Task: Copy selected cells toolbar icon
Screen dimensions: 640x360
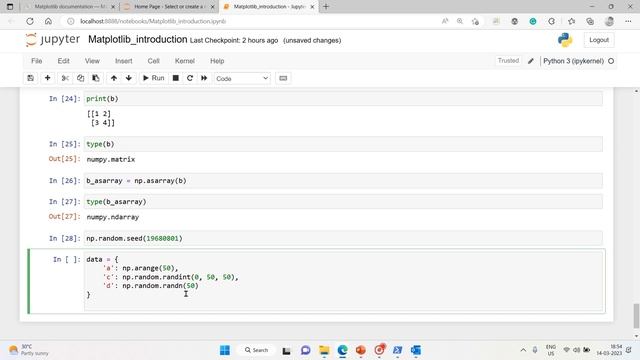Action: (80, 78)
